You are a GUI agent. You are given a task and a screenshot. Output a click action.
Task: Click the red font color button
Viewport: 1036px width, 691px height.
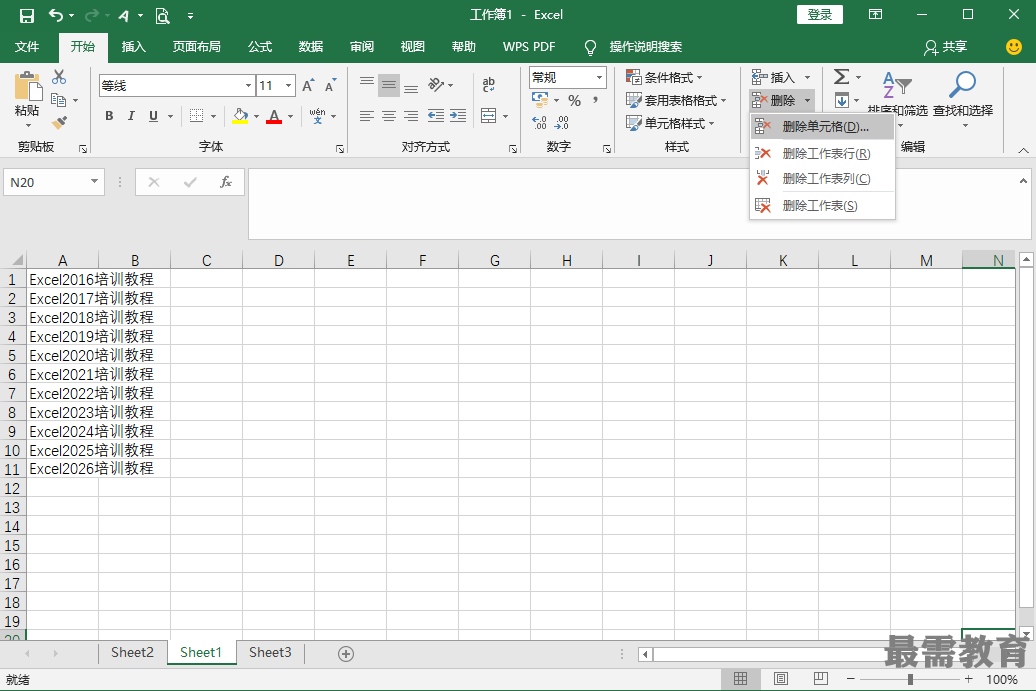click(x=274, y=116)
